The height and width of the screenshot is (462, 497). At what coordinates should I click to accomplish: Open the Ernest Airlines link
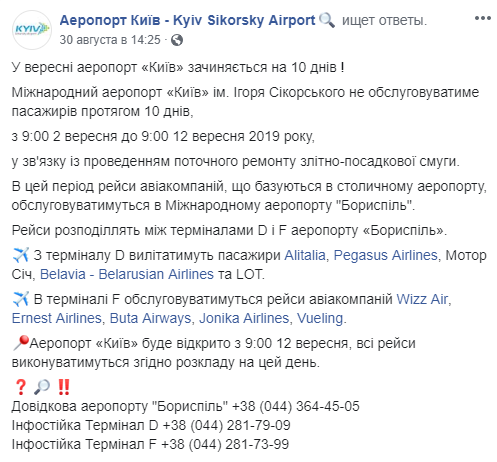[x=57, y=318]
